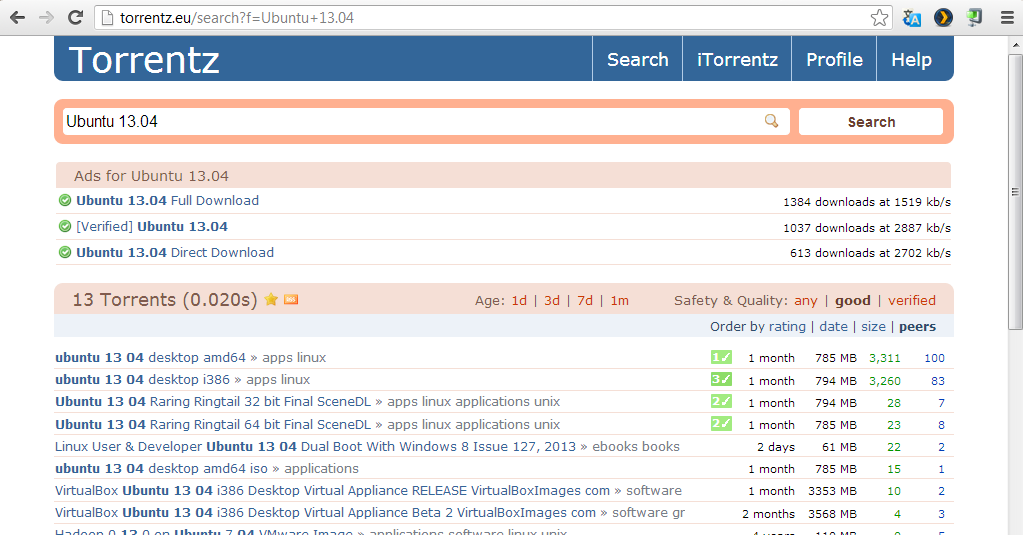Open Ubuntu 13.04 Full Download ad
This screenshot has height=535, width=1023.
[168, 200]
